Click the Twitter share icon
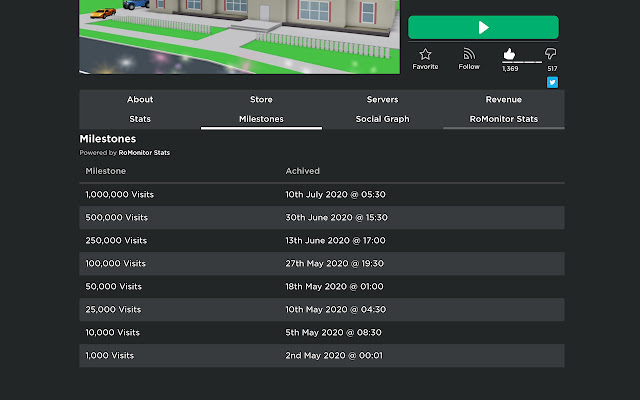 pos(552,82)
